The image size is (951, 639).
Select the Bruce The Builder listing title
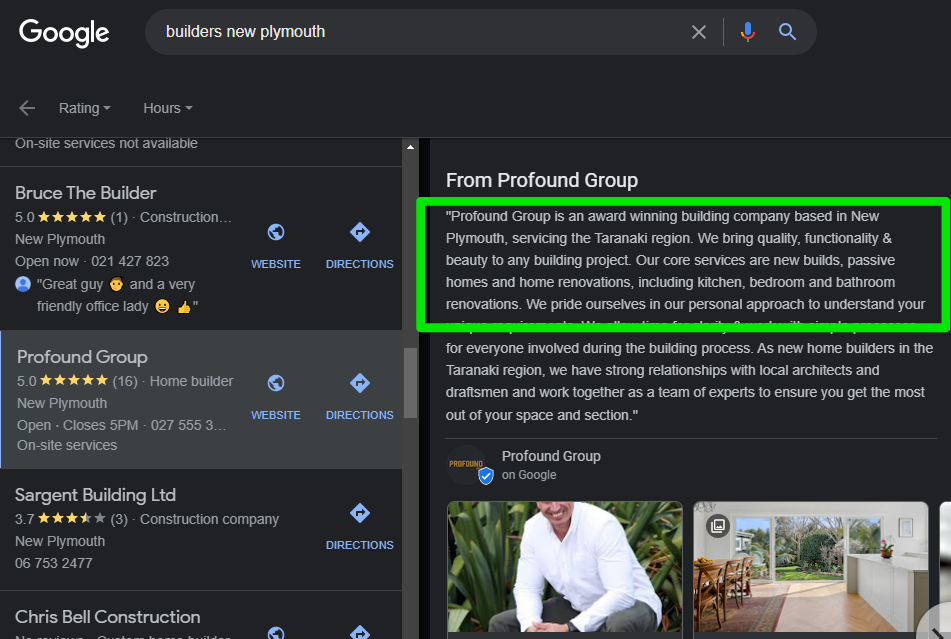(x=86, y=193)
